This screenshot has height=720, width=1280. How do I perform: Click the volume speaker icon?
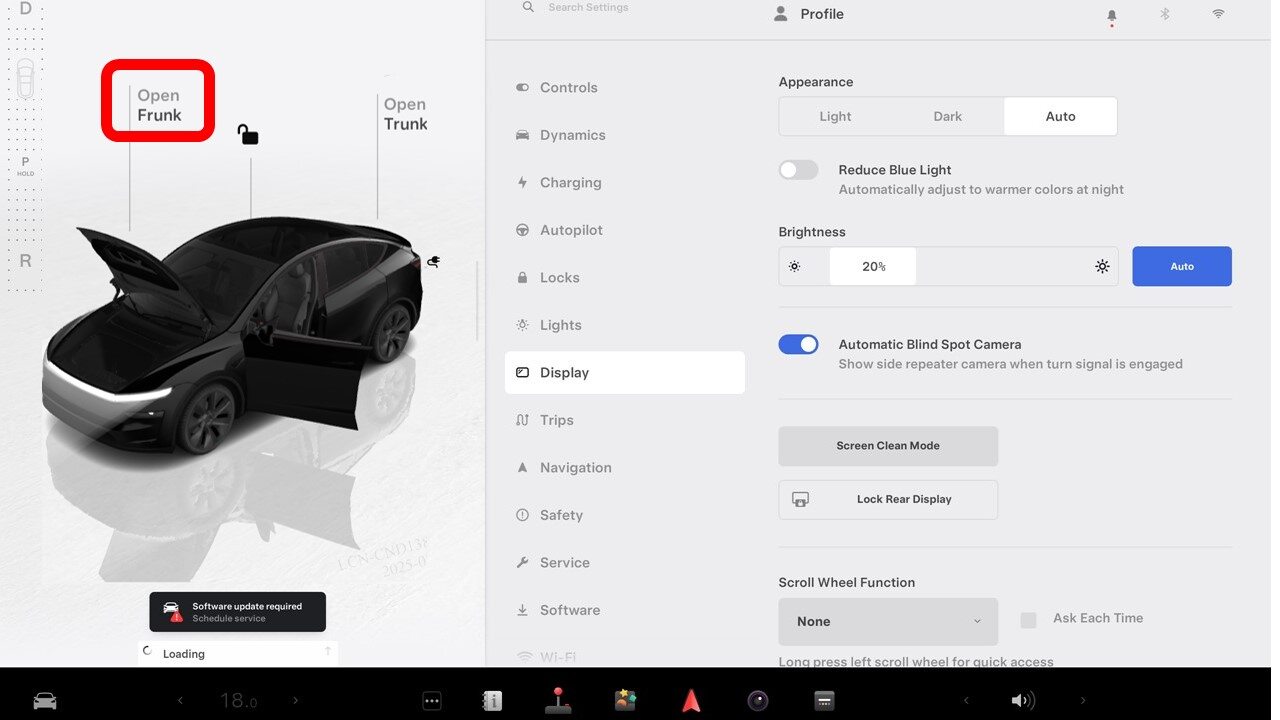click(1022, 701)
